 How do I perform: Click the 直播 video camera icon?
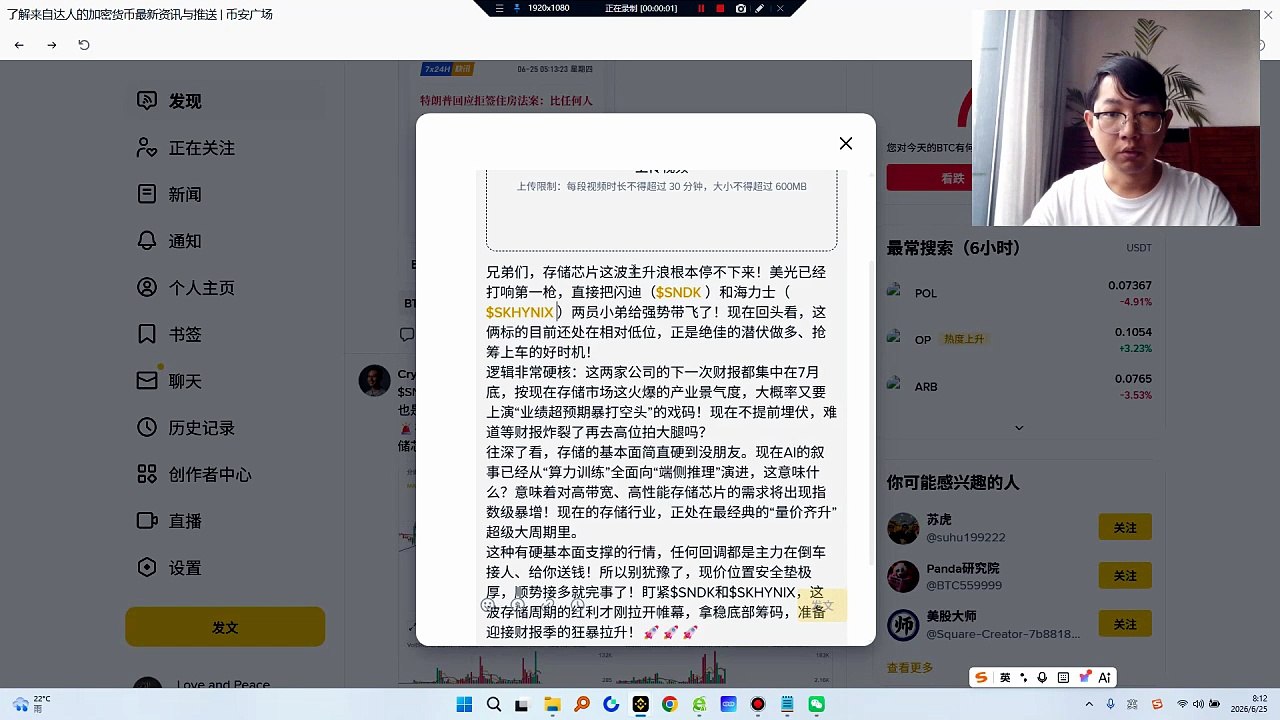tap(147, 521)
